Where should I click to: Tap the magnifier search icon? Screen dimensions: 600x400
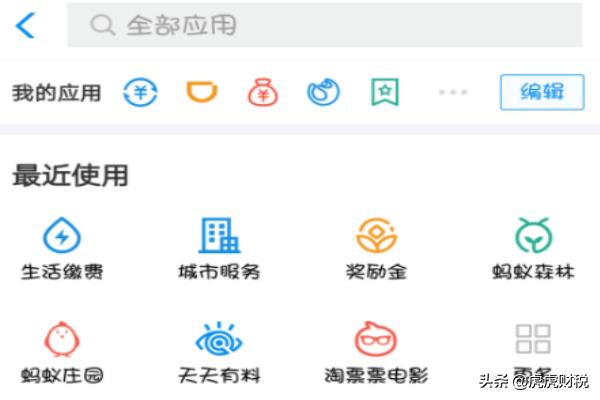click(102, 25)
